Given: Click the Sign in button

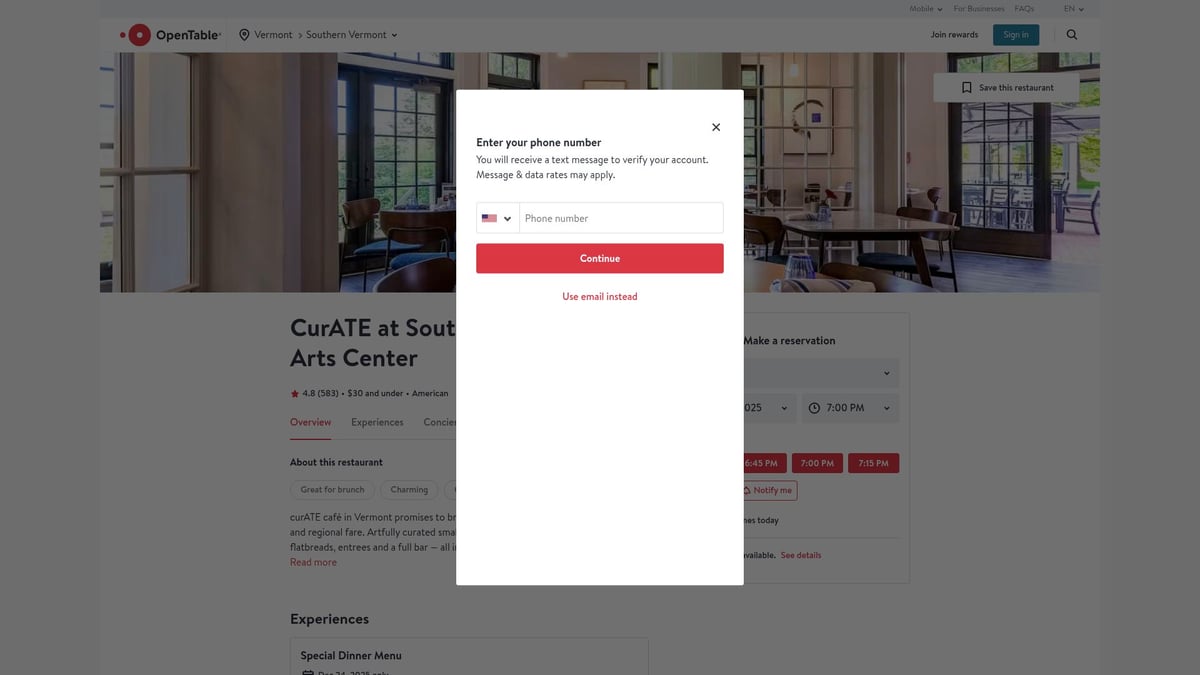Looking at the screenshot, I should pos(1016,35).
